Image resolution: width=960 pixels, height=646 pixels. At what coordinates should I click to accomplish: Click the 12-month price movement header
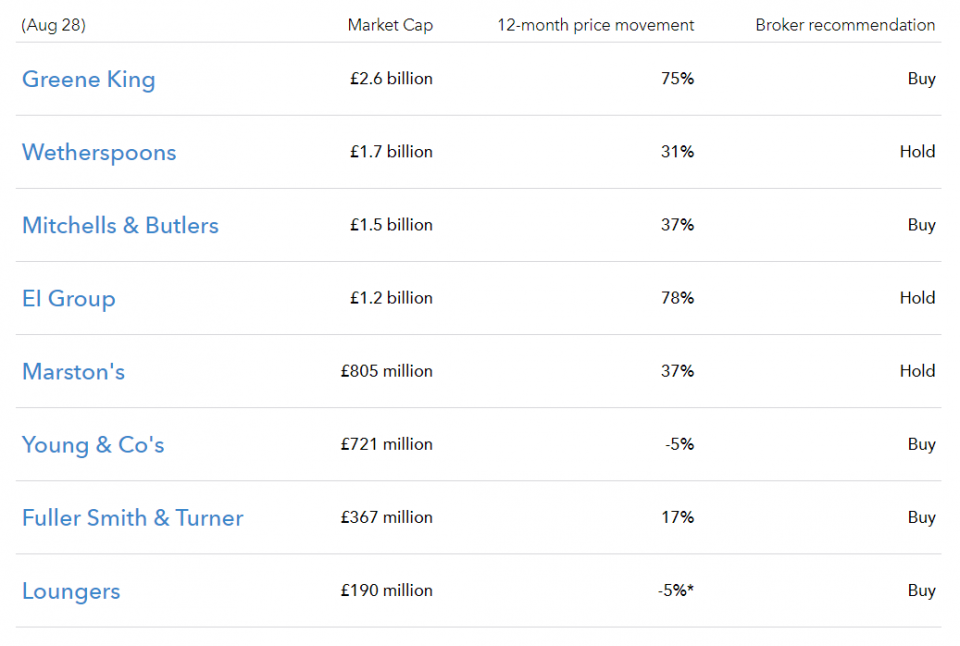point(595,25)
